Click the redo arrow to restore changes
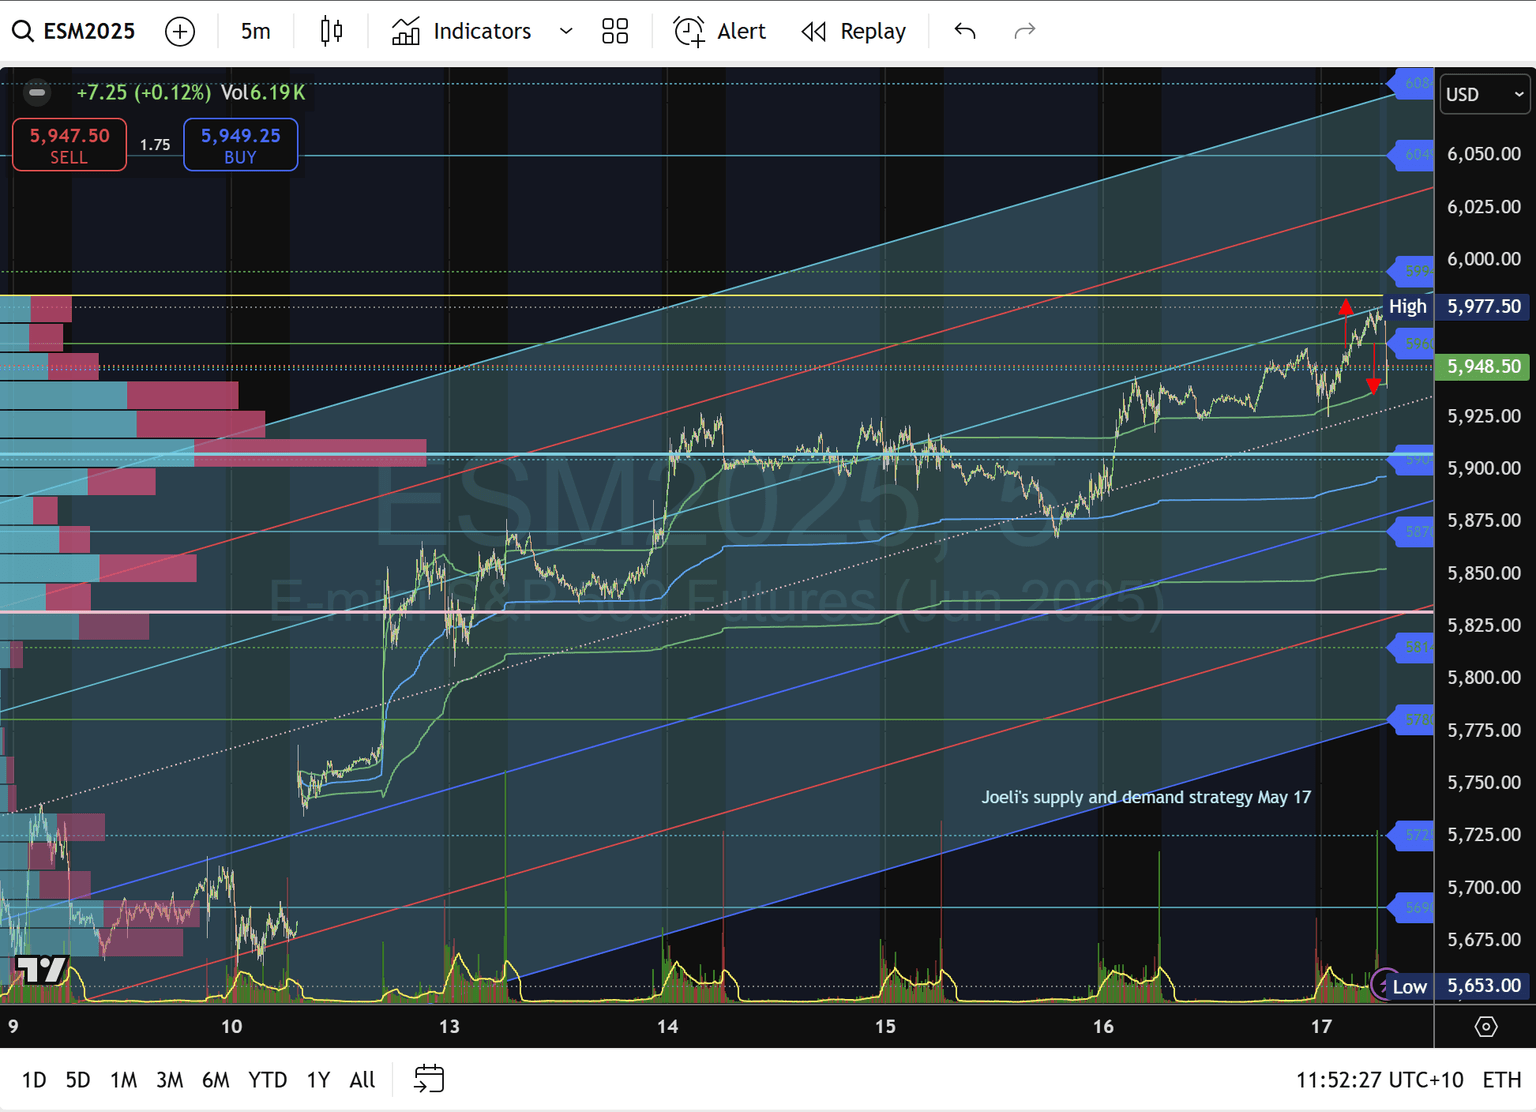The image size is (1536, 1112). coord(1024,31)
